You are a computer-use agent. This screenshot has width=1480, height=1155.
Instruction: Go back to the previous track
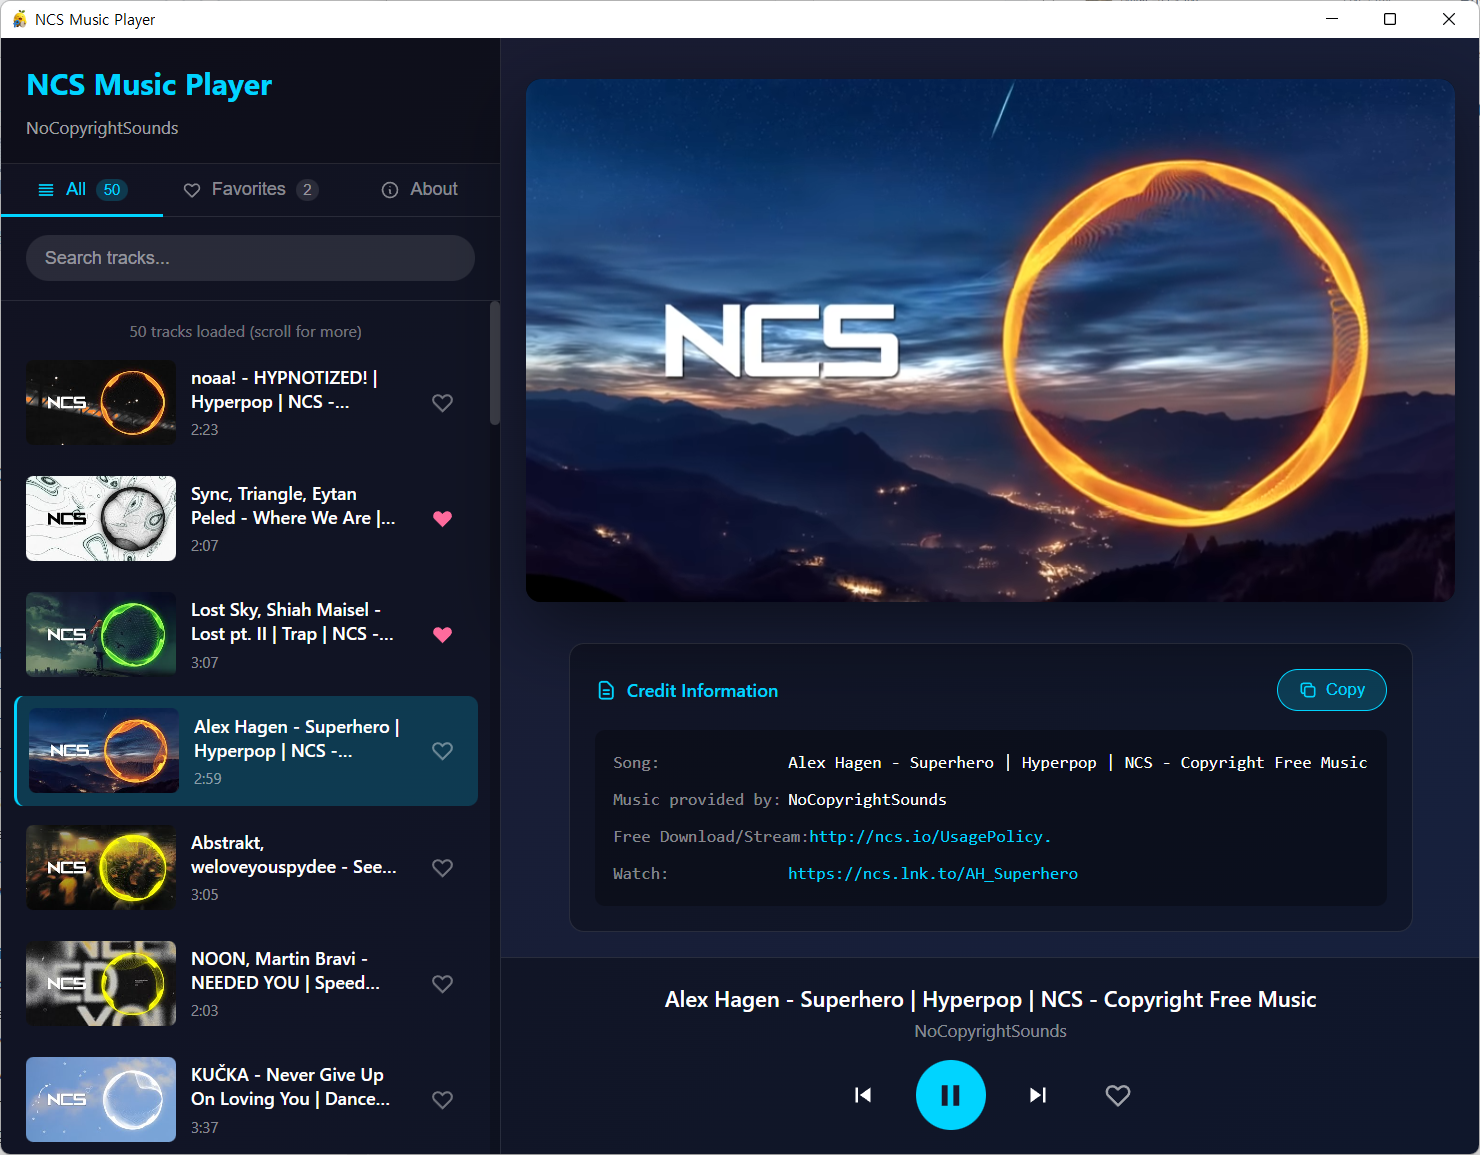click(x=863, y=1095)
